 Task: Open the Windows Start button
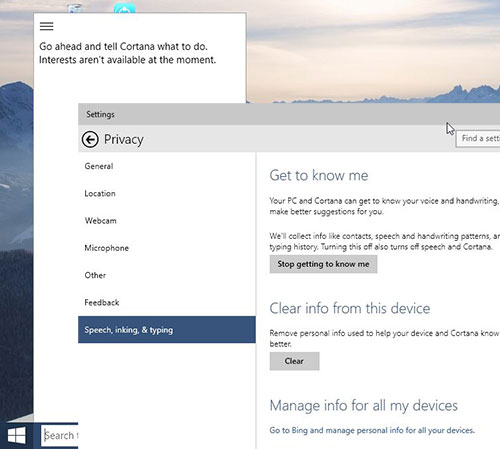pyautogui.click(x=17, y=436)
